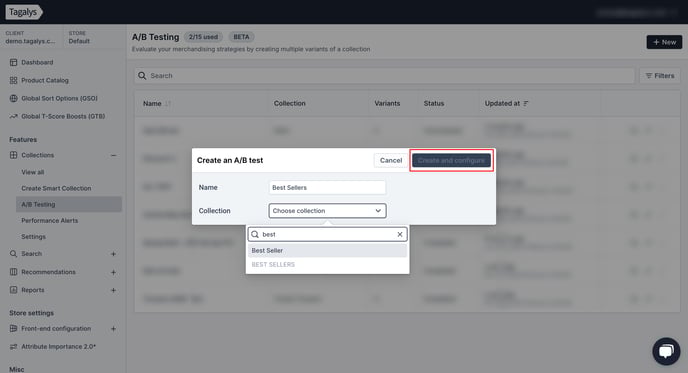Open Settings under Collections
Viewport: 688px width, 373px height.
33,237
